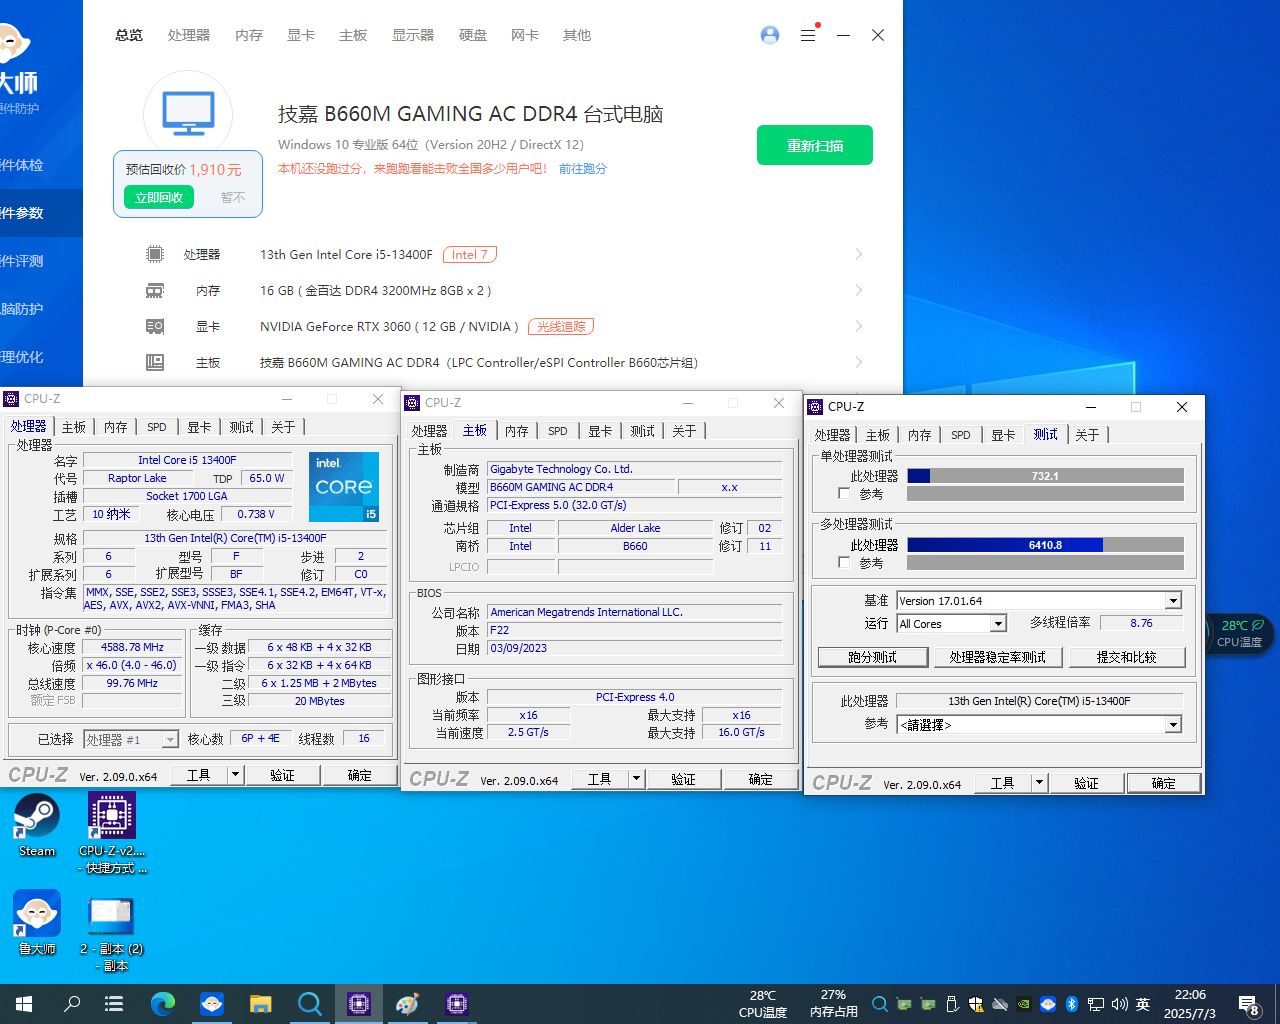The height and width of the screenshot is (1024, 1280).
Task: Open the All Cores dropdown
Action: [x=997, y=623]
